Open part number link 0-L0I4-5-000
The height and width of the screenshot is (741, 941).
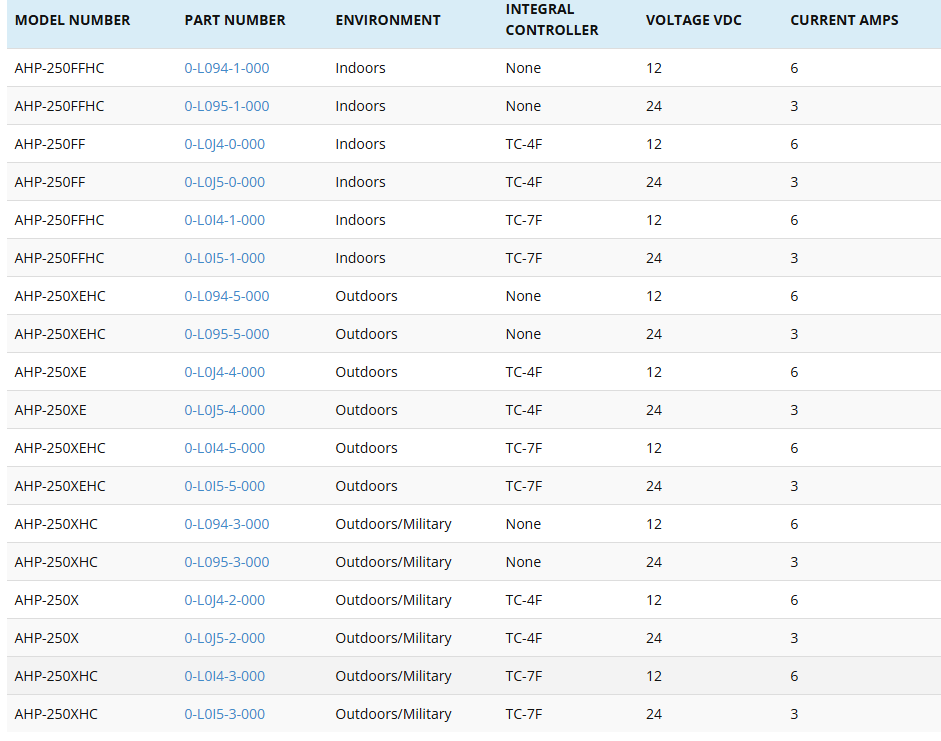pyautogui.click(x=224, y=448)
